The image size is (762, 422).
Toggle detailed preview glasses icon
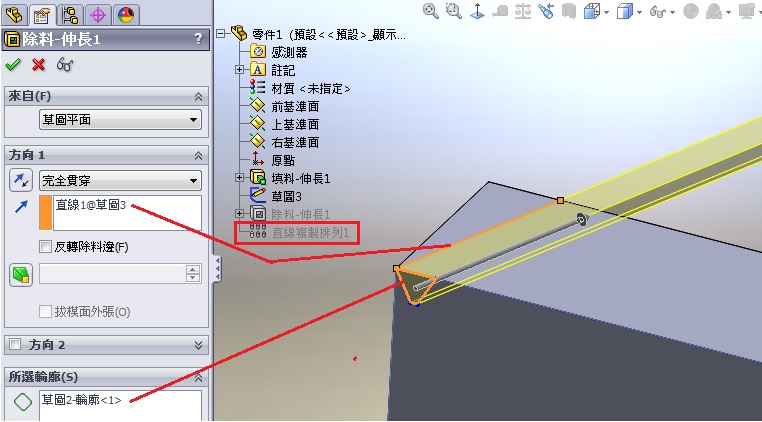click(65, 64)
